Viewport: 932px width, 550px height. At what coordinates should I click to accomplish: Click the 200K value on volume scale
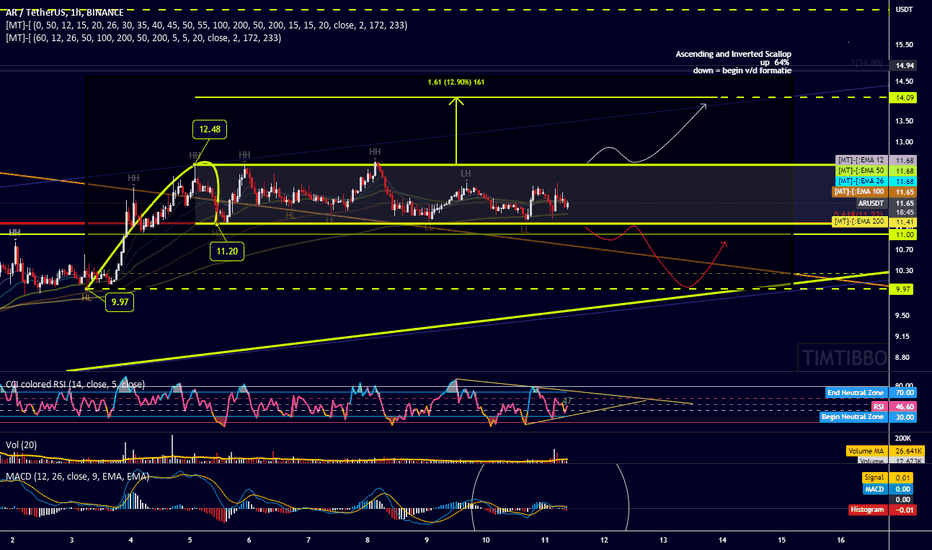click(903, 438)
